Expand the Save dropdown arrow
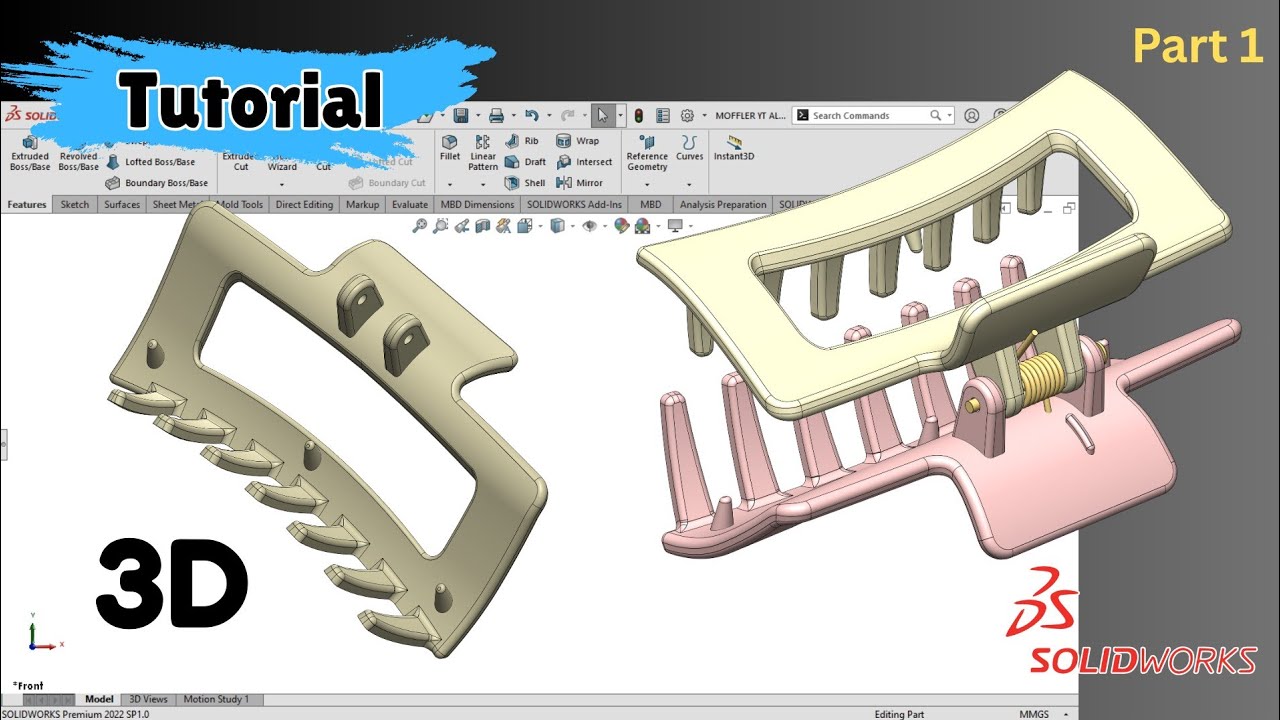Viewport: 1280px width, 720px height. (x=477, y=116)
